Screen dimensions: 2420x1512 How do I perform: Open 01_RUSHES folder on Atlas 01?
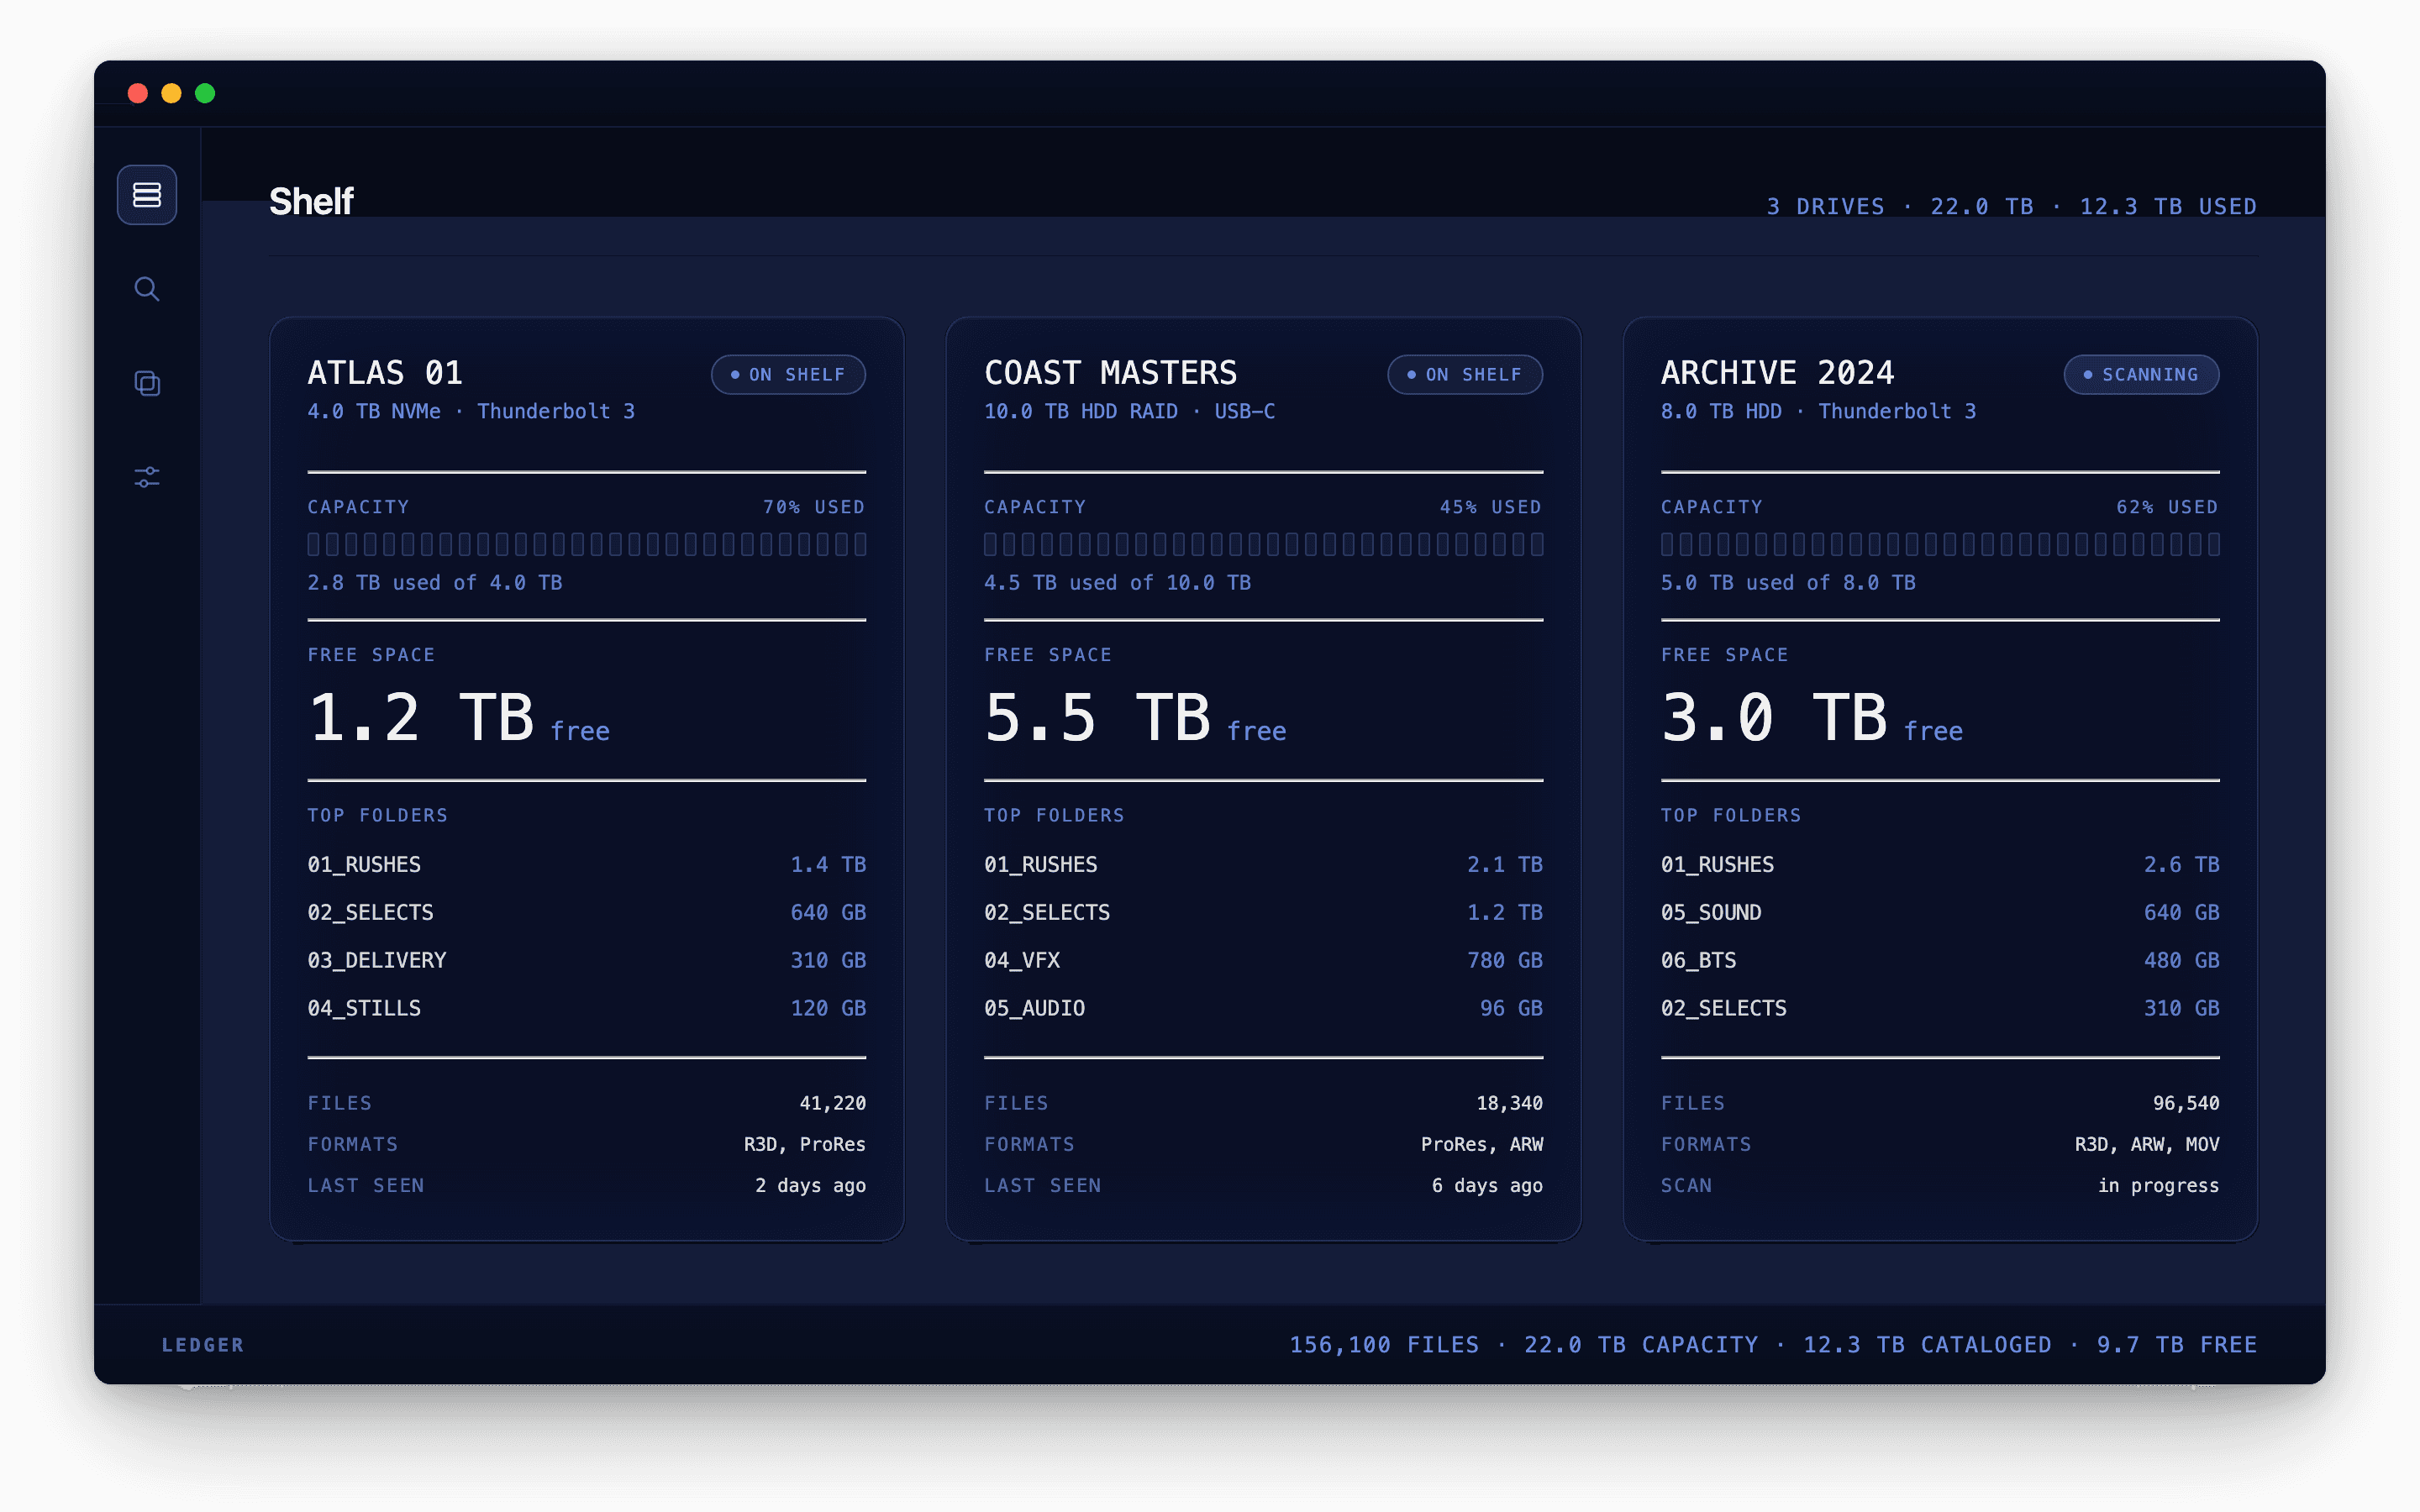(587, 864)
